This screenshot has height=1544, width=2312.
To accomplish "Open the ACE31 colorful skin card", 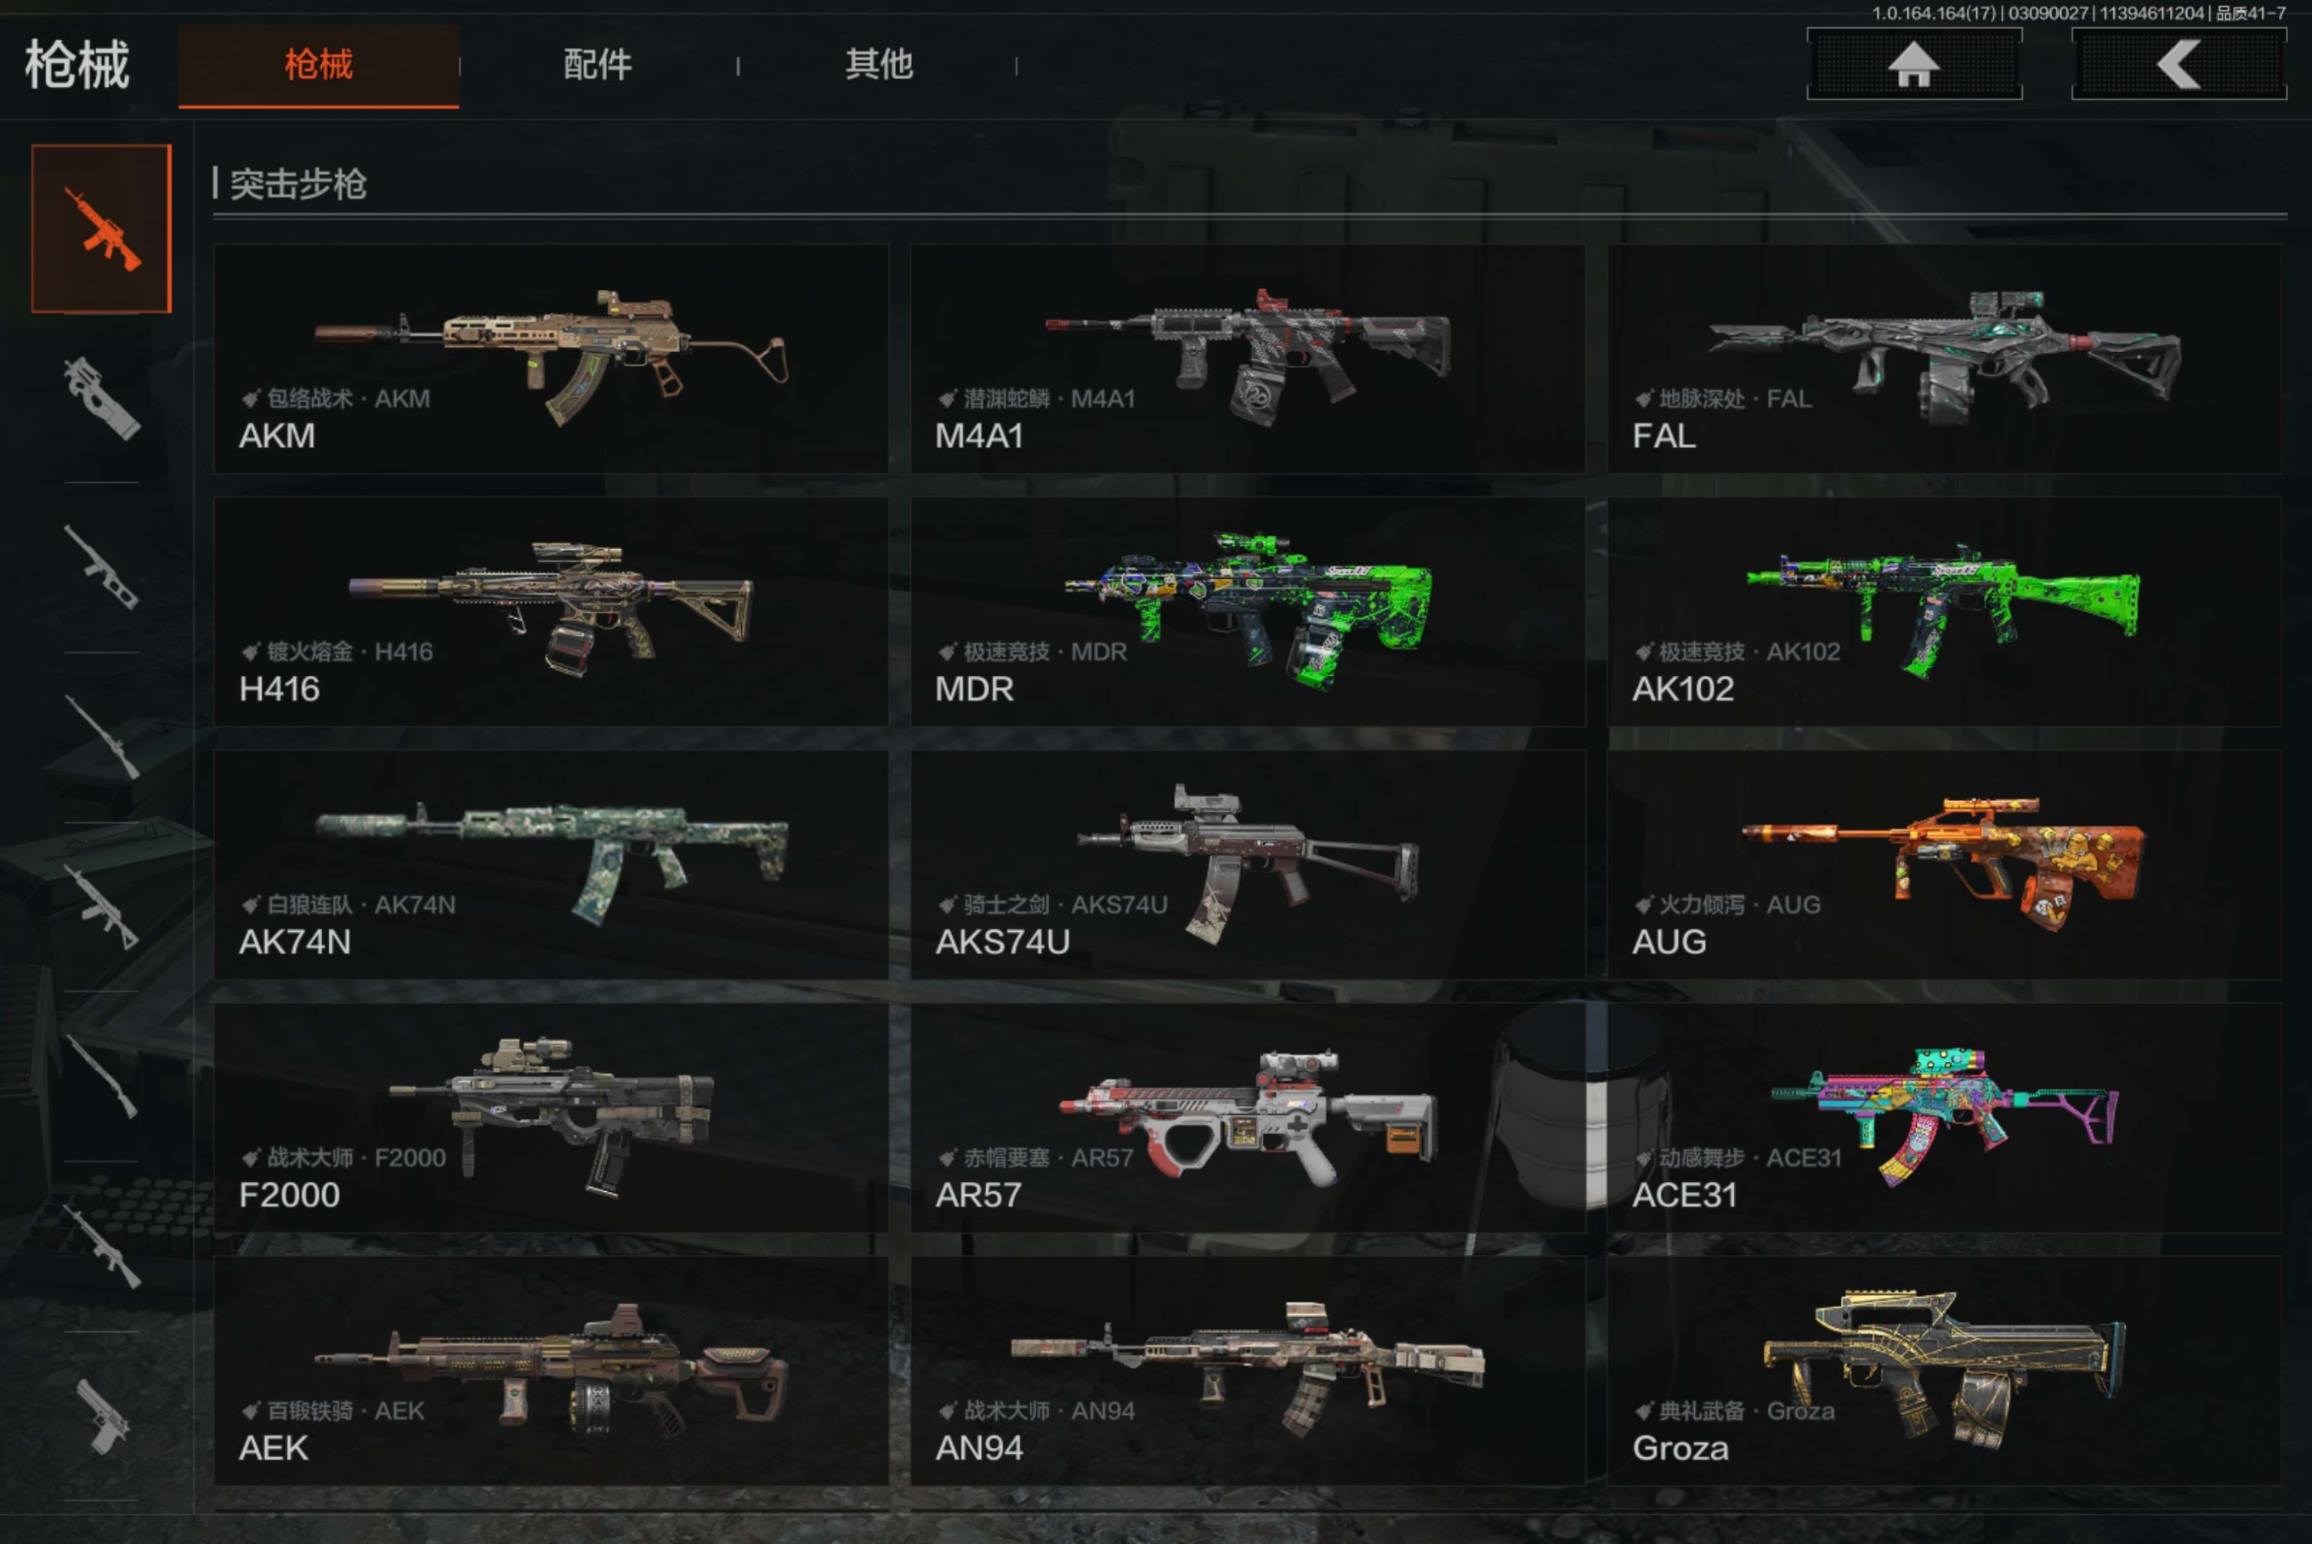I will click(x=1945, y=1117).
